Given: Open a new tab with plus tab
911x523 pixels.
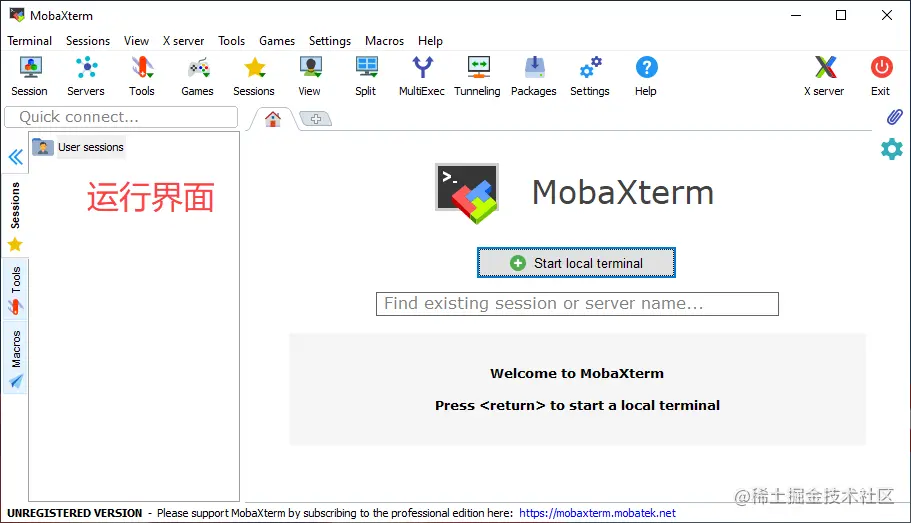Looking at the screenshot, I should point(315,119).
